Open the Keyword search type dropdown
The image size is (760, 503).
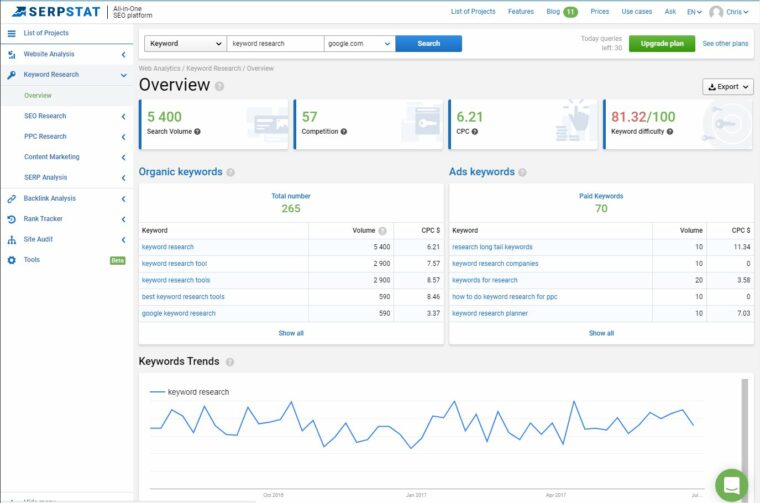point(186,44)
